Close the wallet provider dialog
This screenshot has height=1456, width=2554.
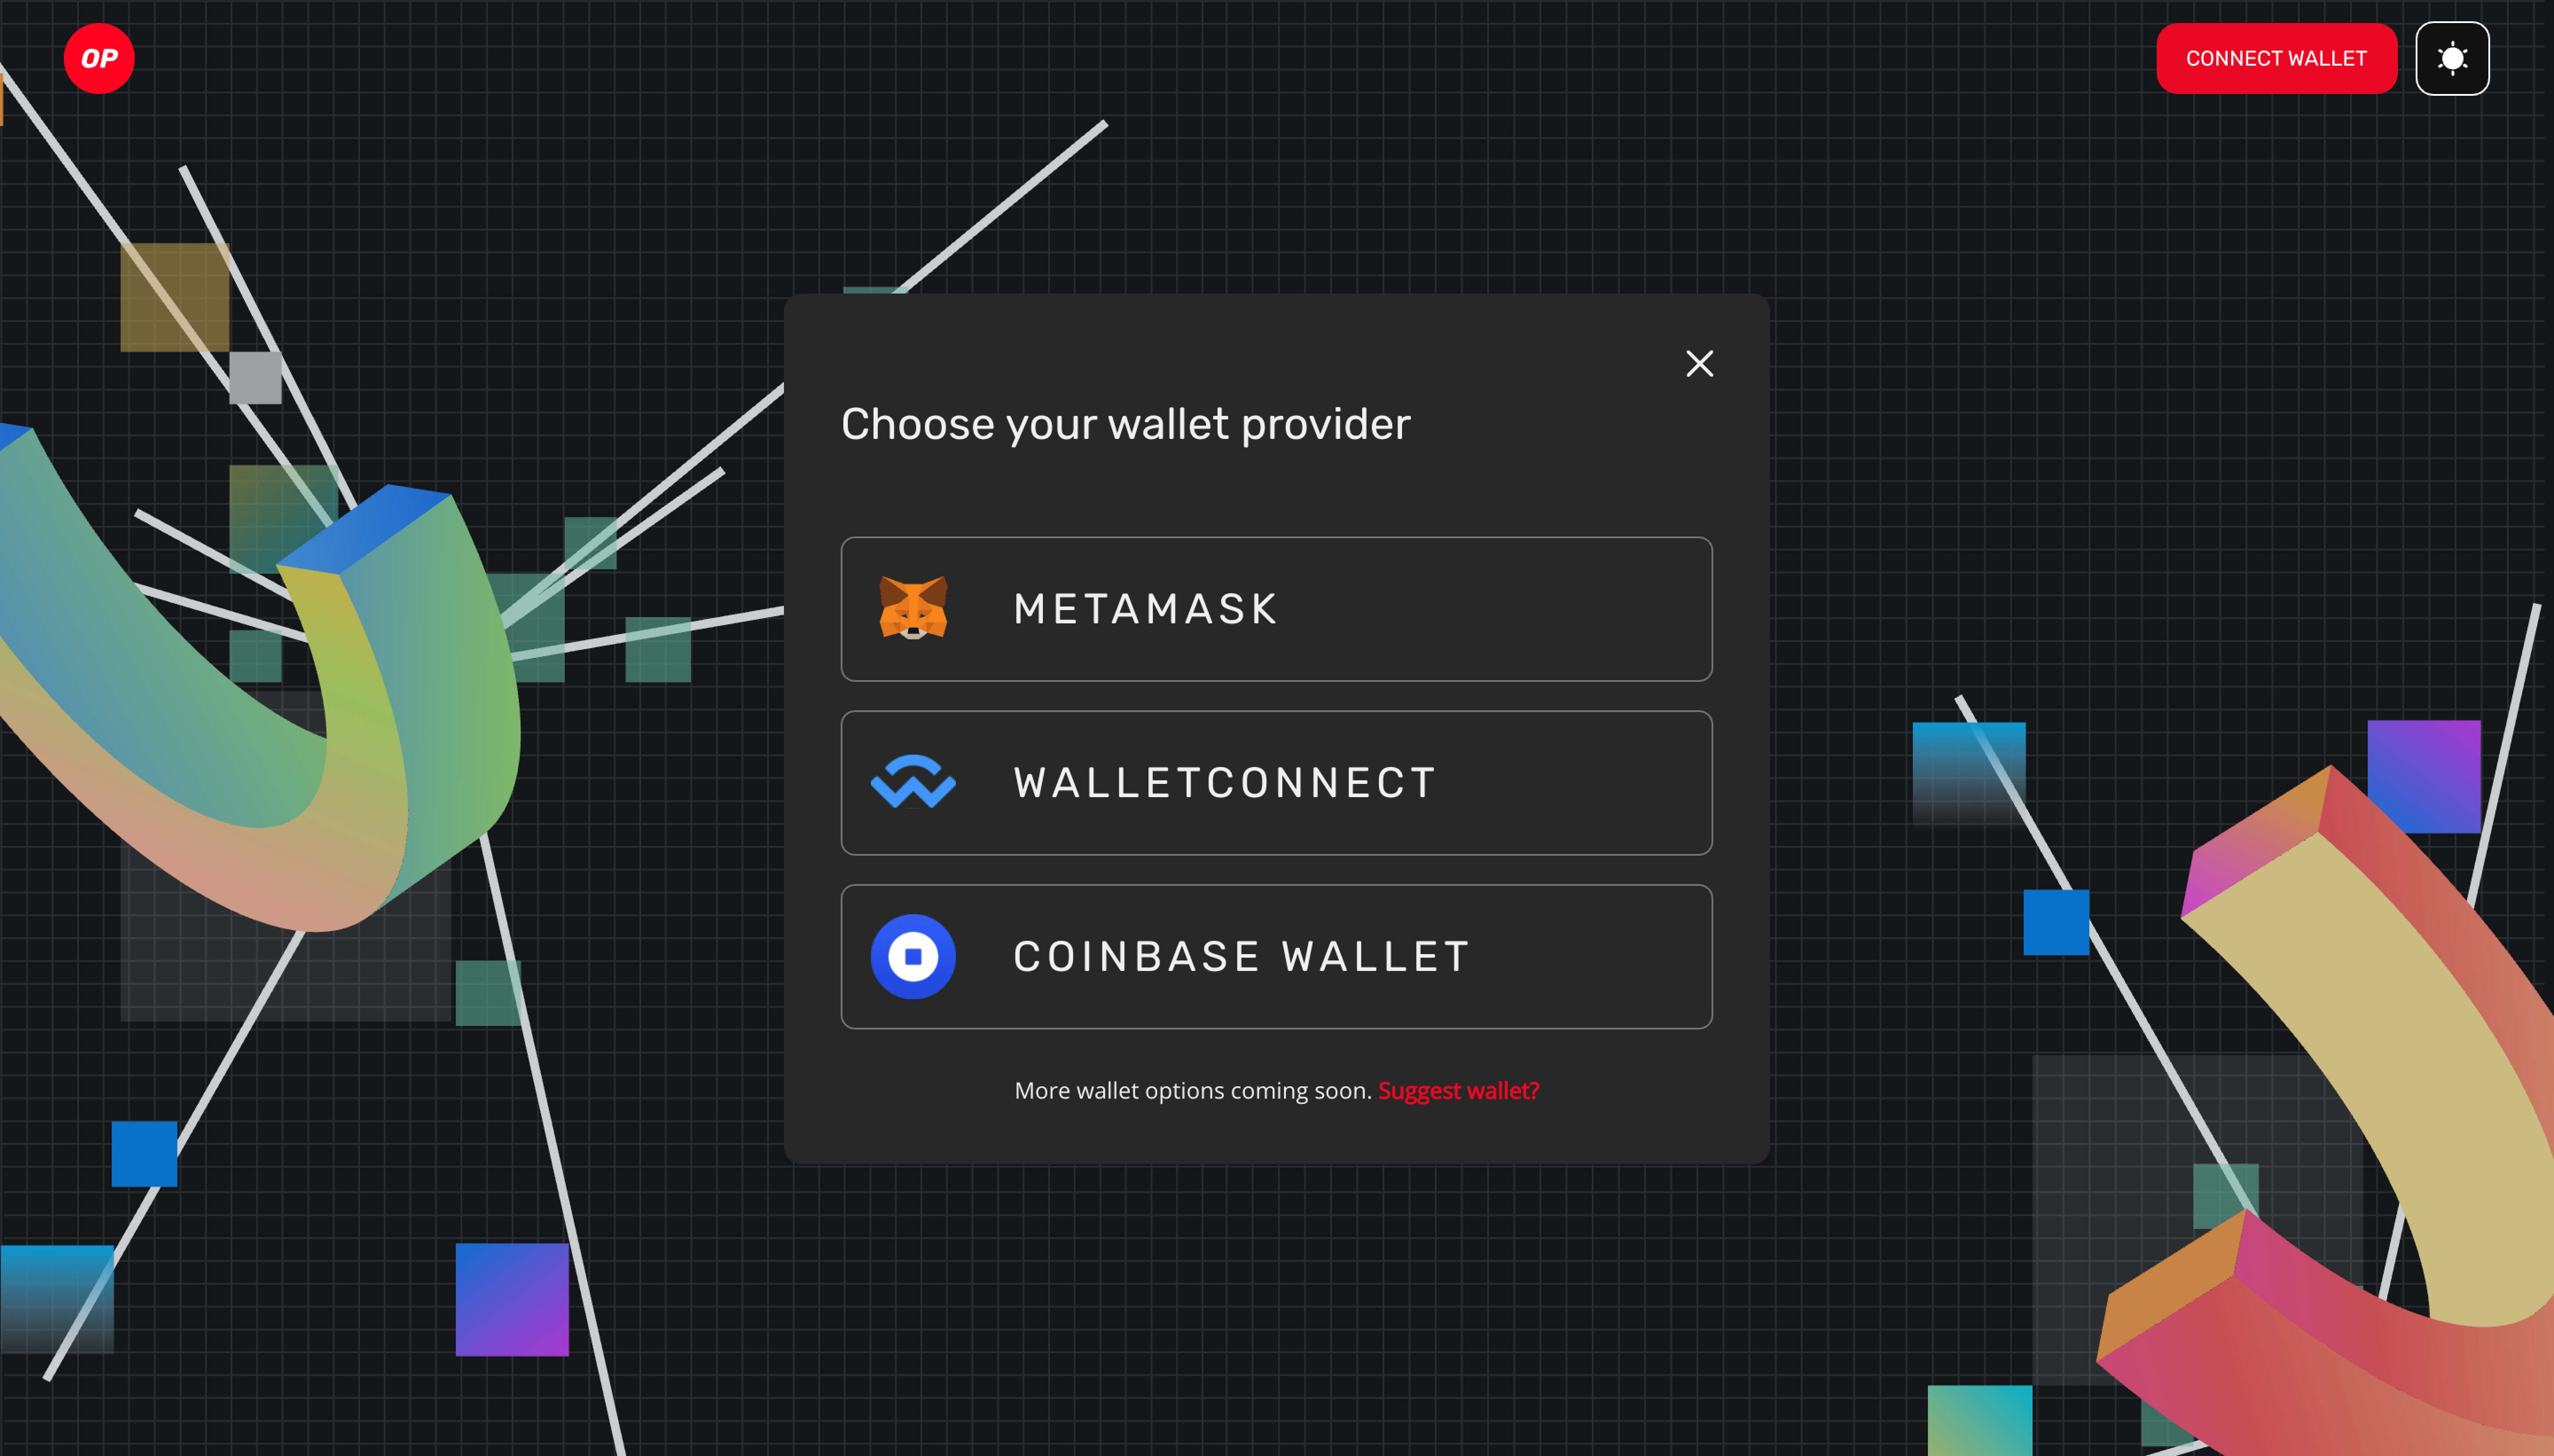(x=1699, y=363)
